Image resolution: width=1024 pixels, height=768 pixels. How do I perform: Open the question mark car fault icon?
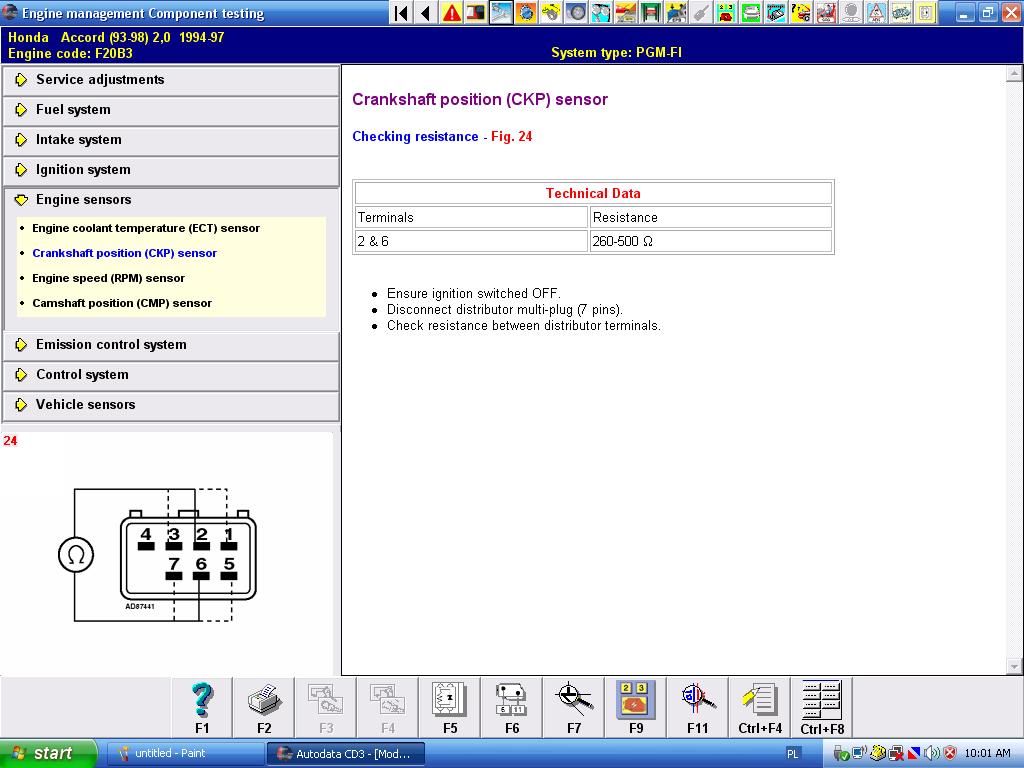click(799, 12)
